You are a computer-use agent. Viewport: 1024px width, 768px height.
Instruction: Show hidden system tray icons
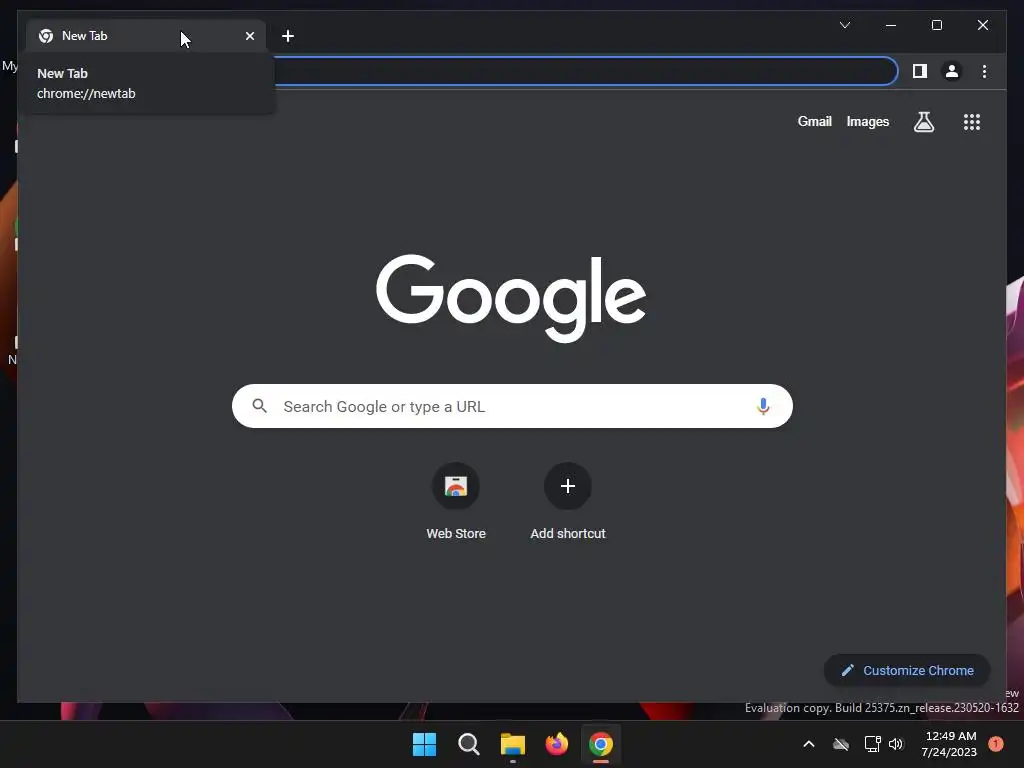point(808,744)
